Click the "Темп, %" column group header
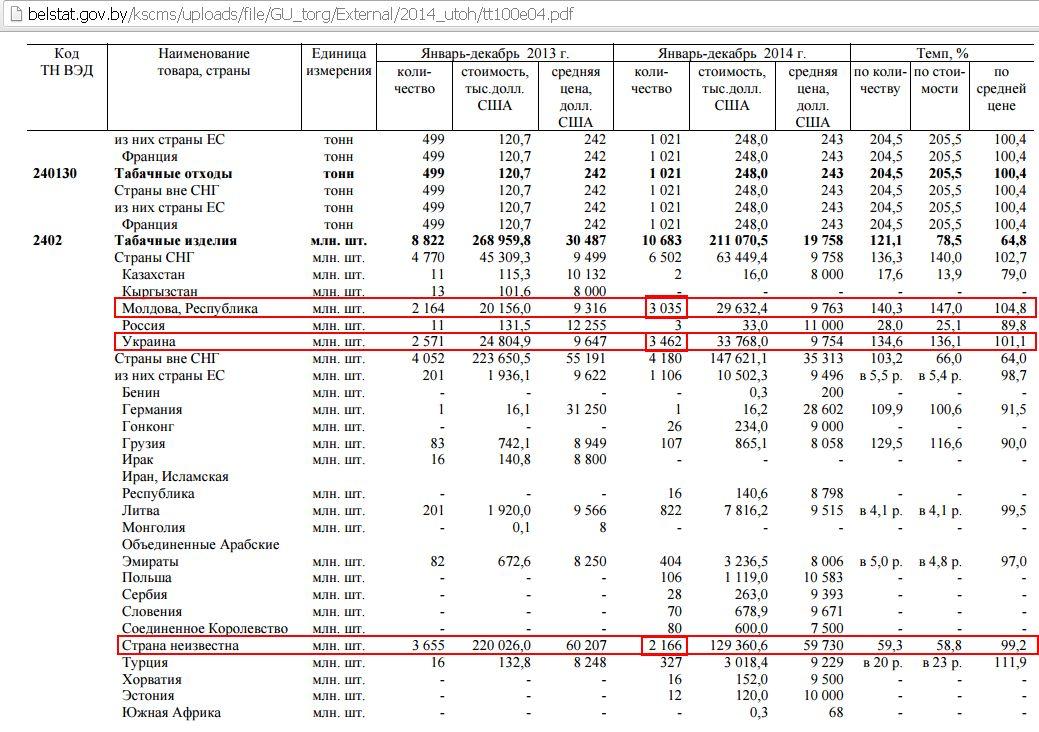 point(942,53)
